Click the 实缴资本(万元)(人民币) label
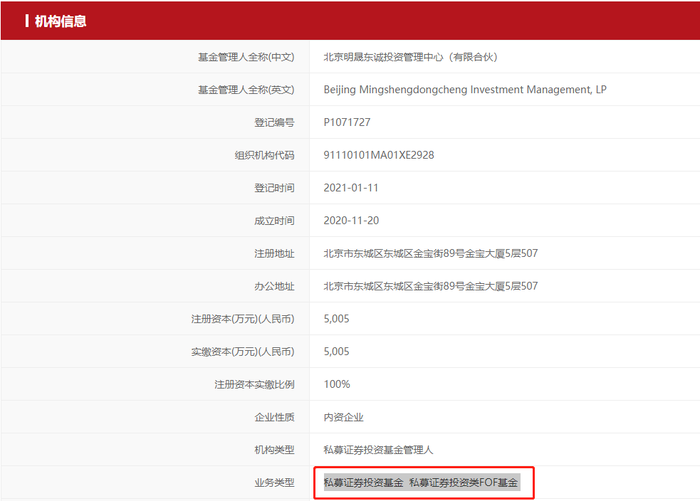 point(243,352)
